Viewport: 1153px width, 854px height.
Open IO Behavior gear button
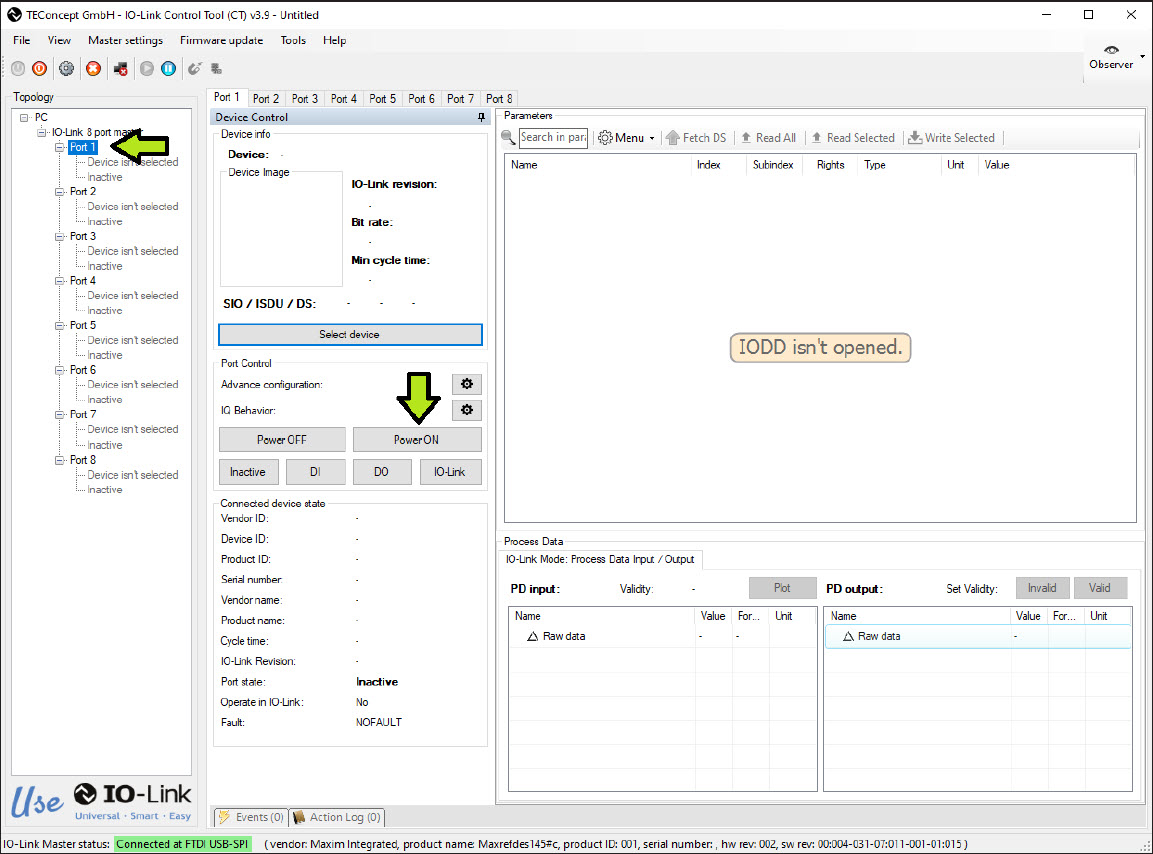pos(467,410)
